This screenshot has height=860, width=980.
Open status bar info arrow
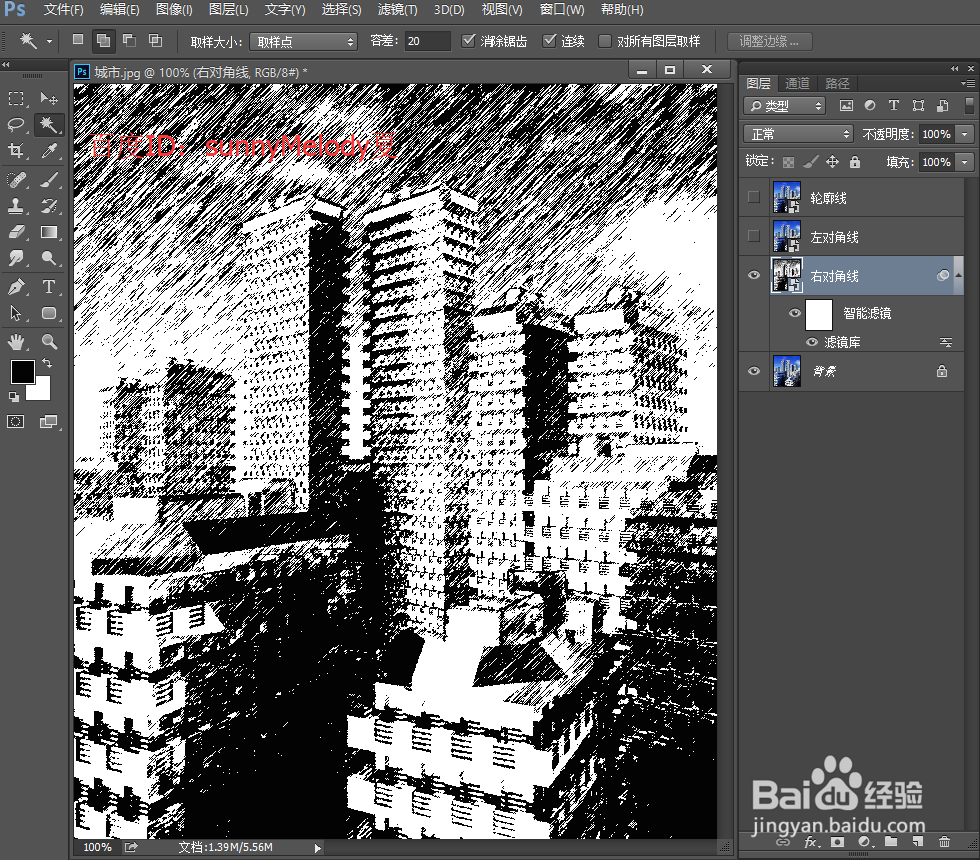pyautogui.click(x=317, y=848)
